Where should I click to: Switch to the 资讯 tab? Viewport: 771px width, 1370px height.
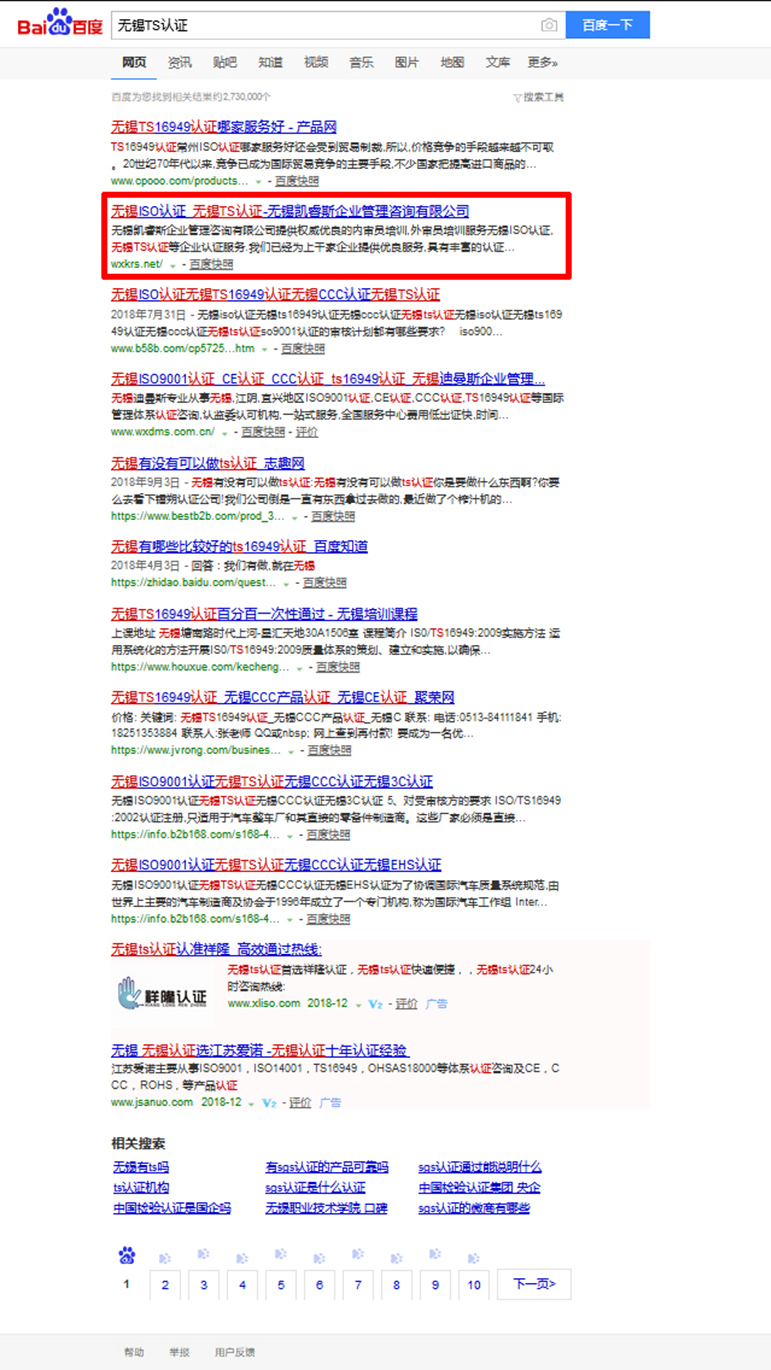pyautogui.click(x=180, y=63)
